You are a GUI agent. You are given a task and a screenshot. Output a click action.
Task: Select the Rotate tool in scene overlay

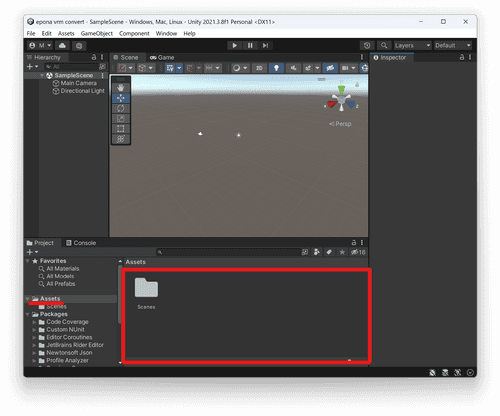click(121, 108)
